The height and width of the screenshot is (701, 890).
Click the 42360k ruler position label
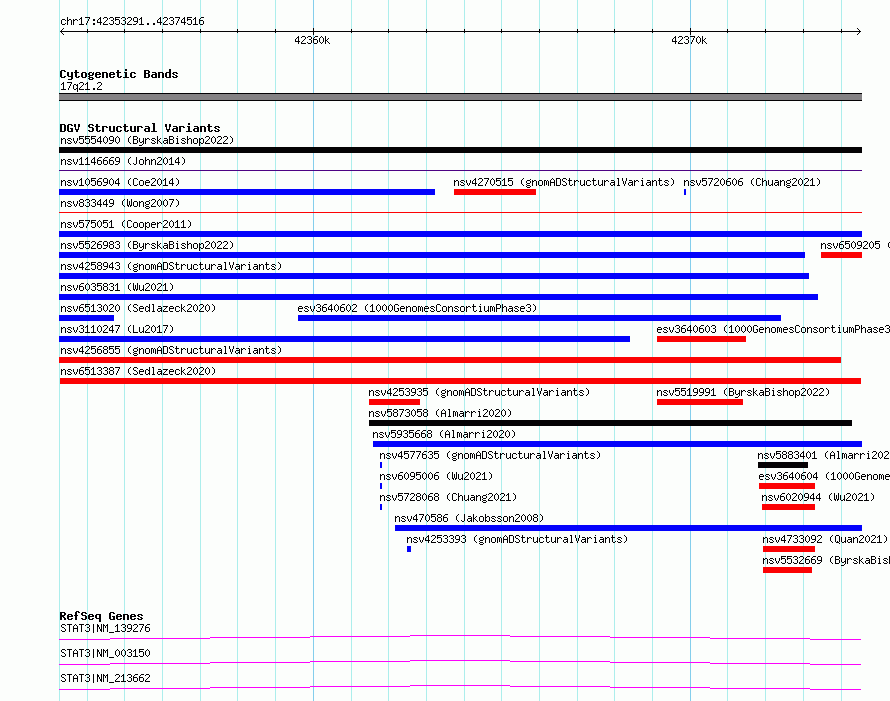click(312, 40)
